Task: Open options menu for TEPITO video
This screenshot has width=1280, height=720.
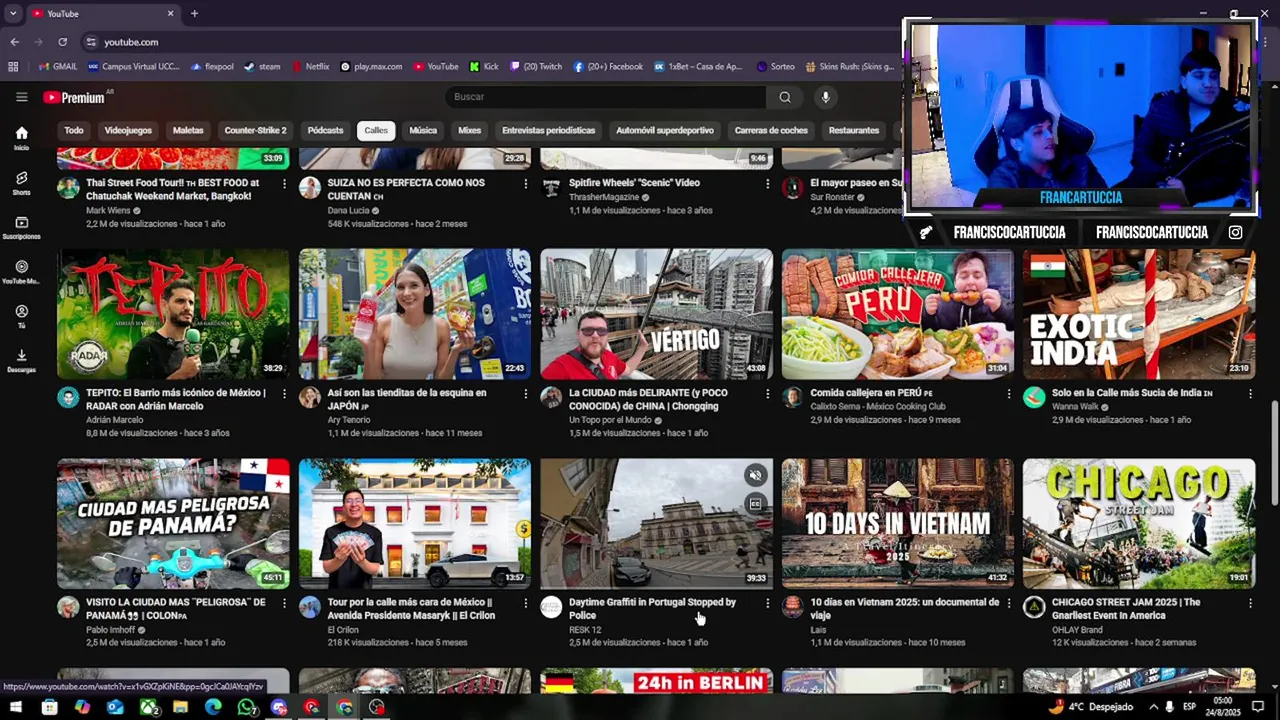Action: 284,394
